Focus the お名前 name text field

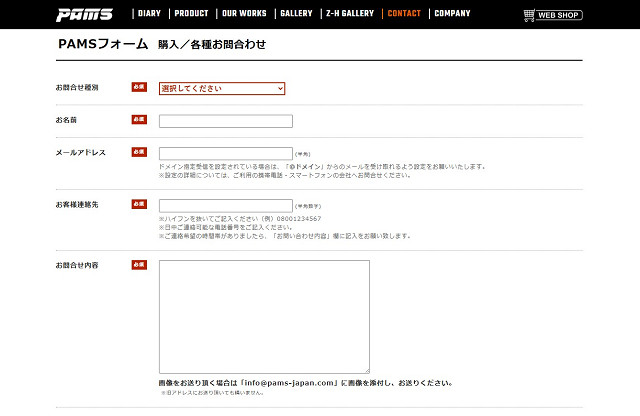[225, 121]
